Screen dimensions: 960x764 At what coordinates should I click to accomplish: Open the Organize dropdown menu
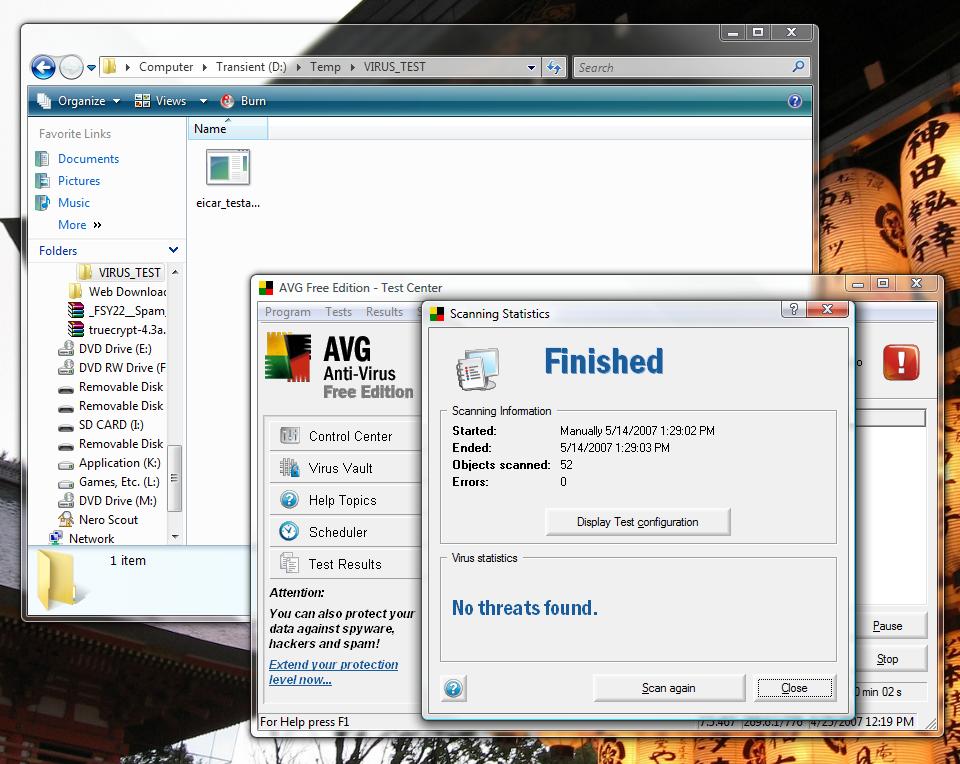(79, 101)
